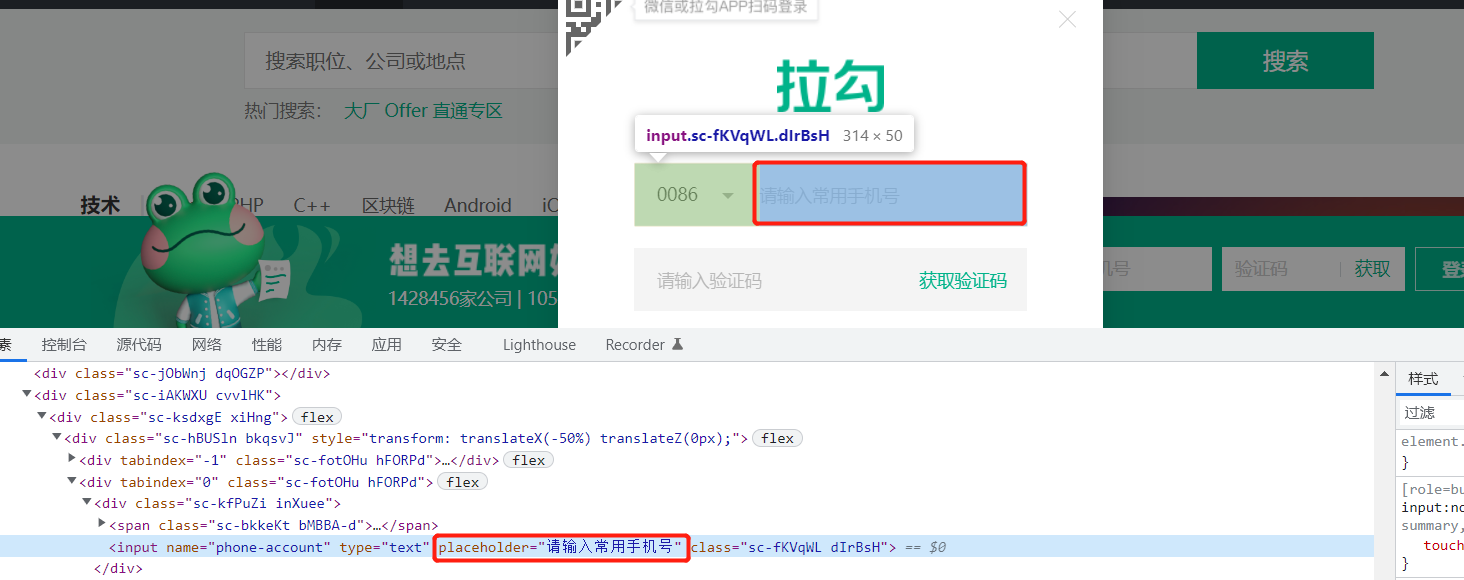This screenshot has width=1464, height=580.
Task: Select the Android category link
Action: (478, 205)
